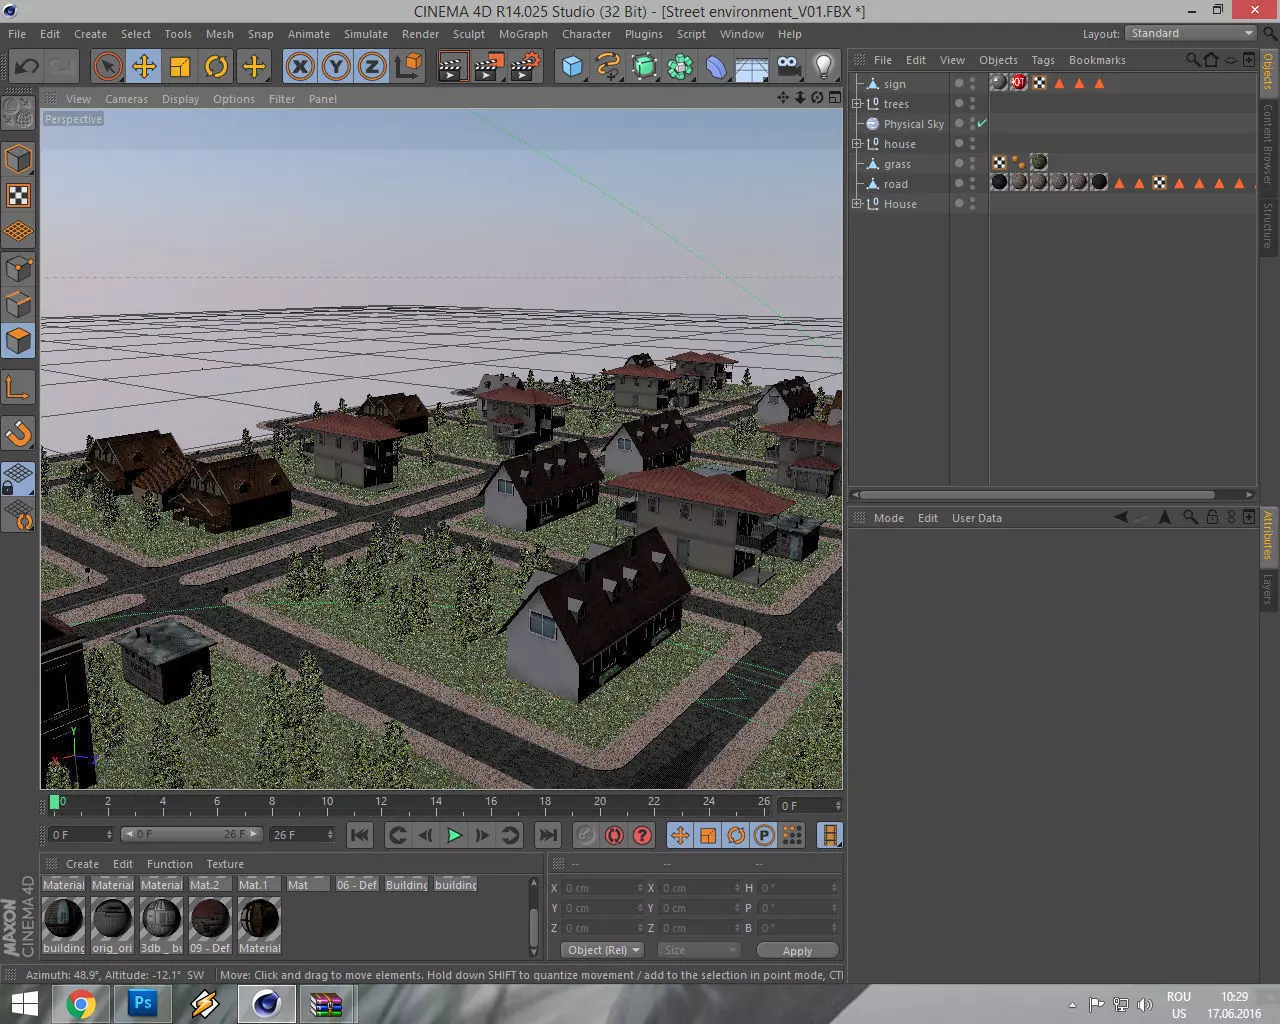
Task: Open Content Browser side tab
Action: pyautogui.click(x=1268, y=143)
